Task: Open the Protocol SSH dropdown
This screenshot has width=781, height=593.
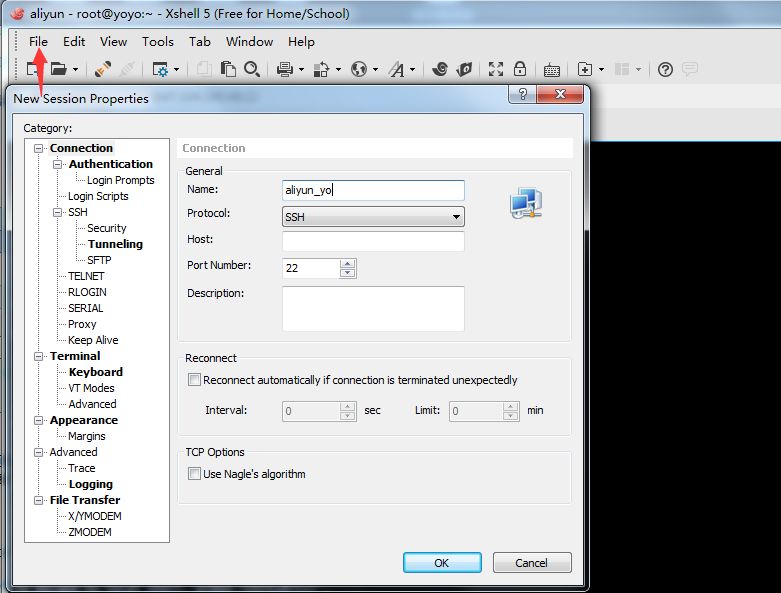Action: click(373, 217)
